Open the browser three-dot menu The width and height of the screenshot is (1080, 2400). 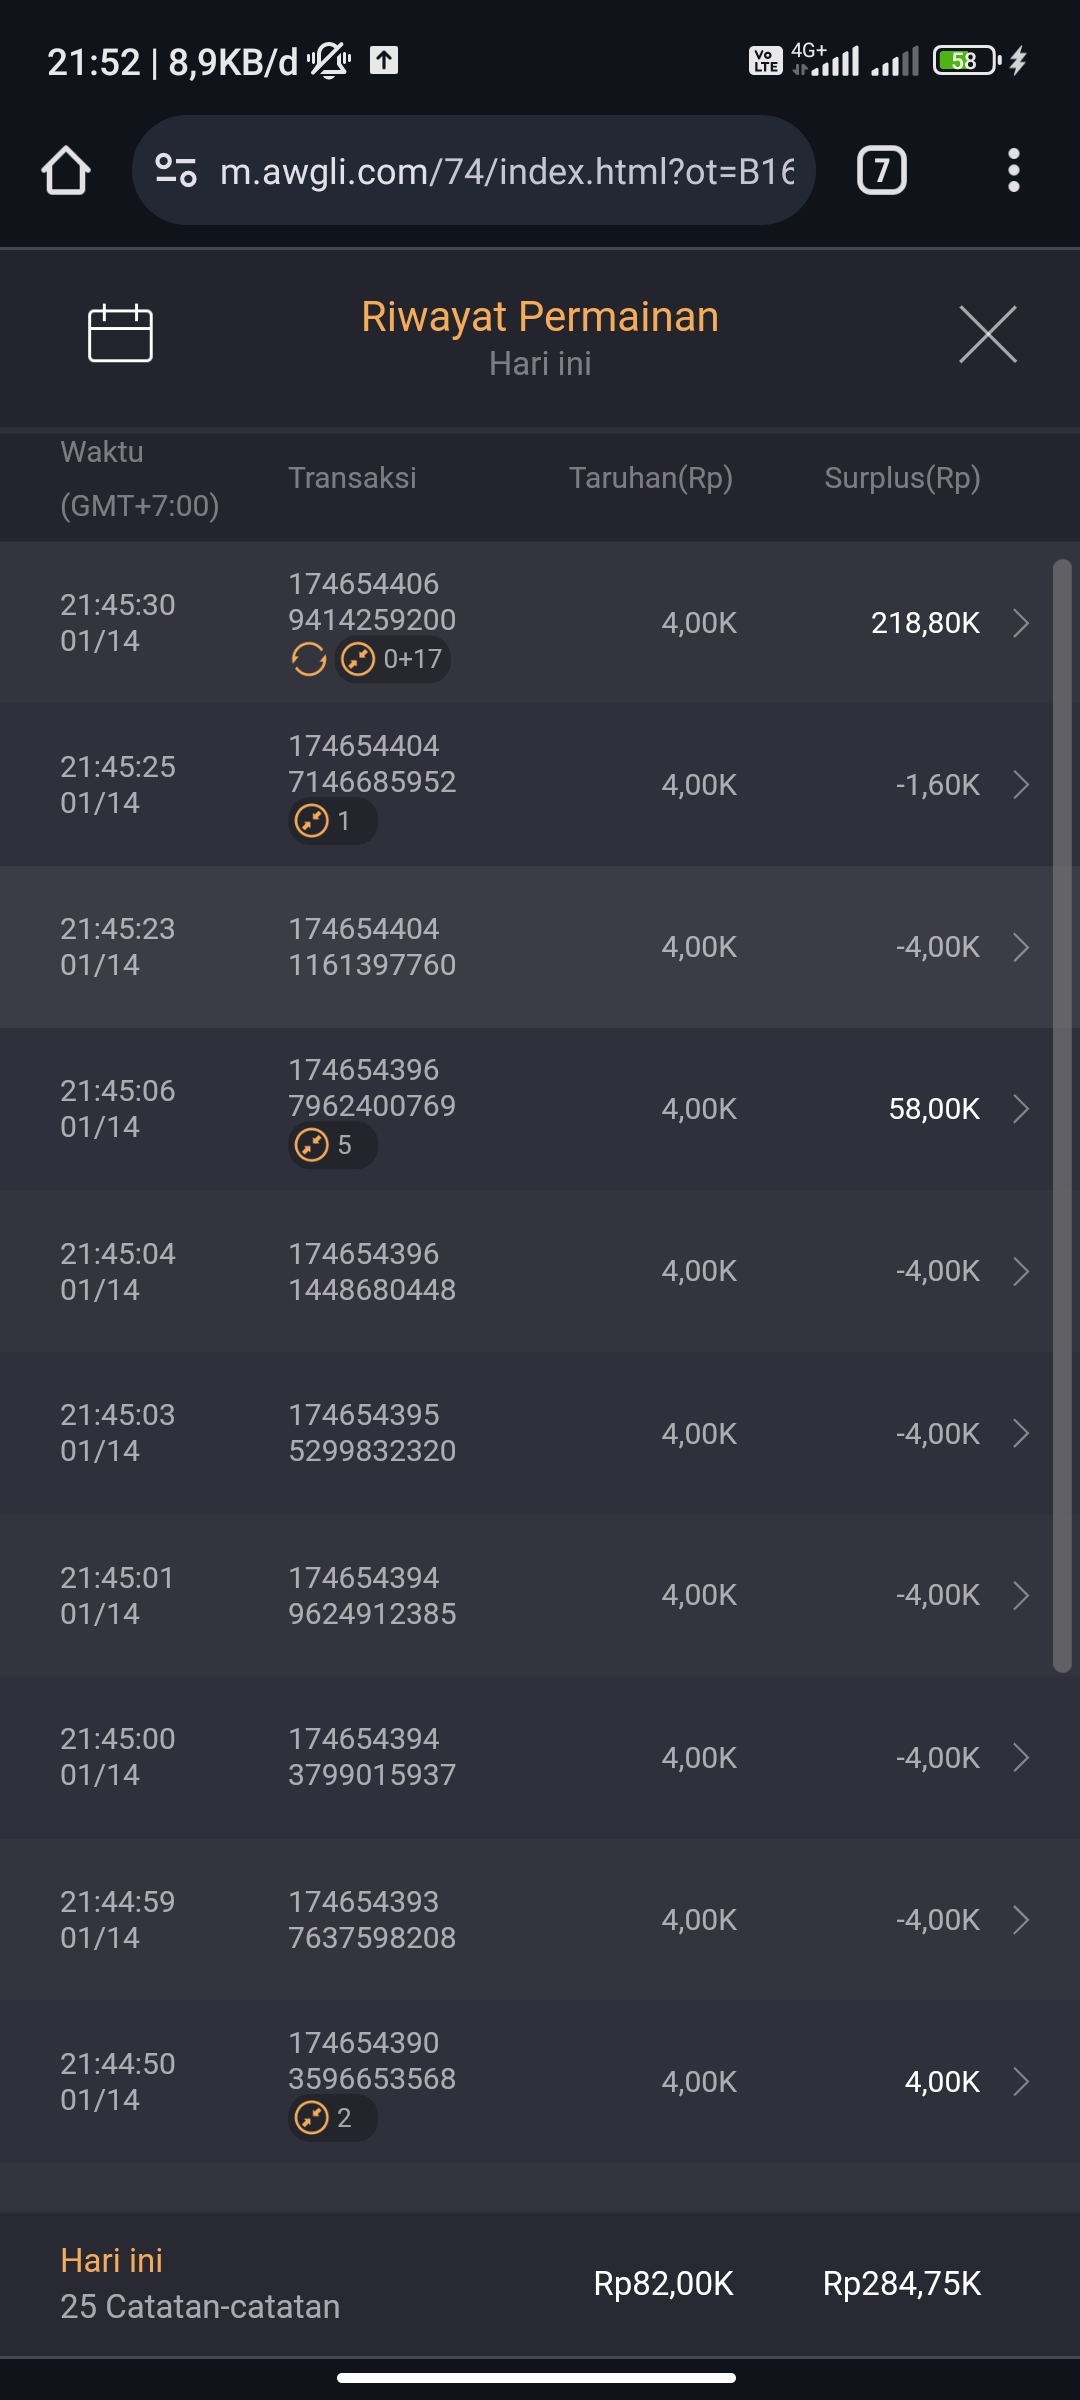[1013, 171]
